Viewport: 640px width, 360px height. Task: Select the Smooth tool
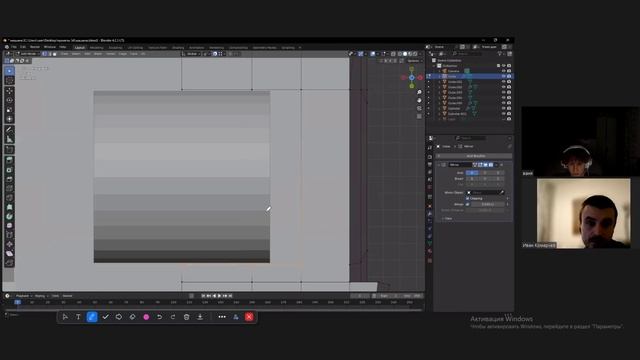(9, 226)
